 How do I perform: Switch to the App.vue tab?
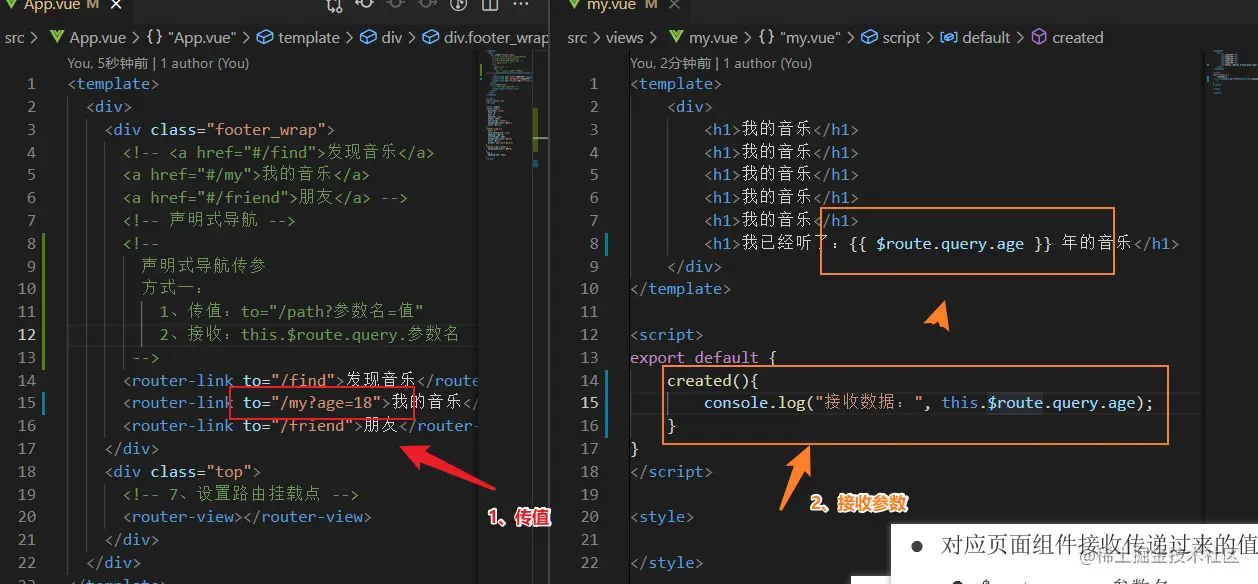coord(55,7)
